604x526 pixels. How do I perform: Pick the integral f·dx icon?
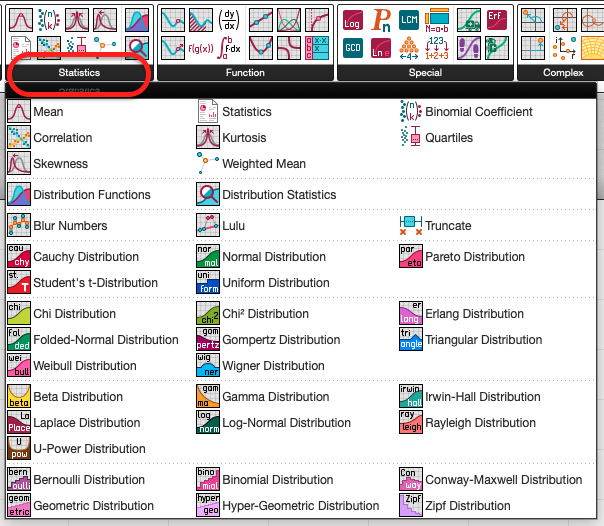pos(229,48)
